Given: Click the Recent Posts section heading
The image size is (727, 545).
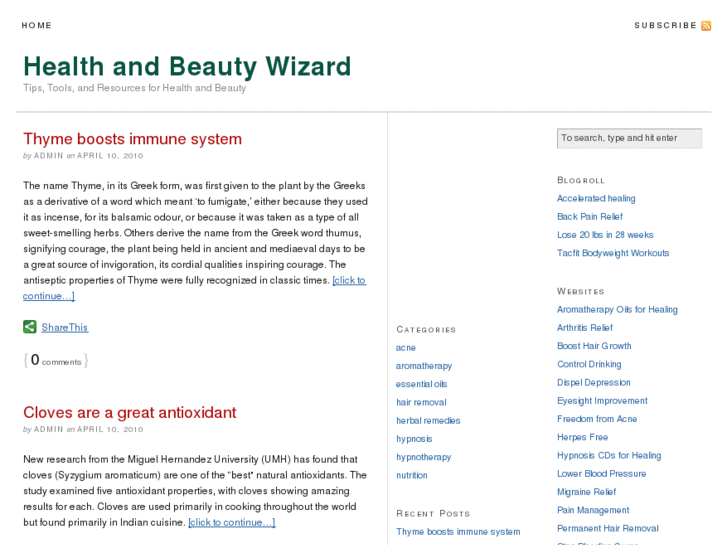Looking at the screenshot, I should pos(433,513).
